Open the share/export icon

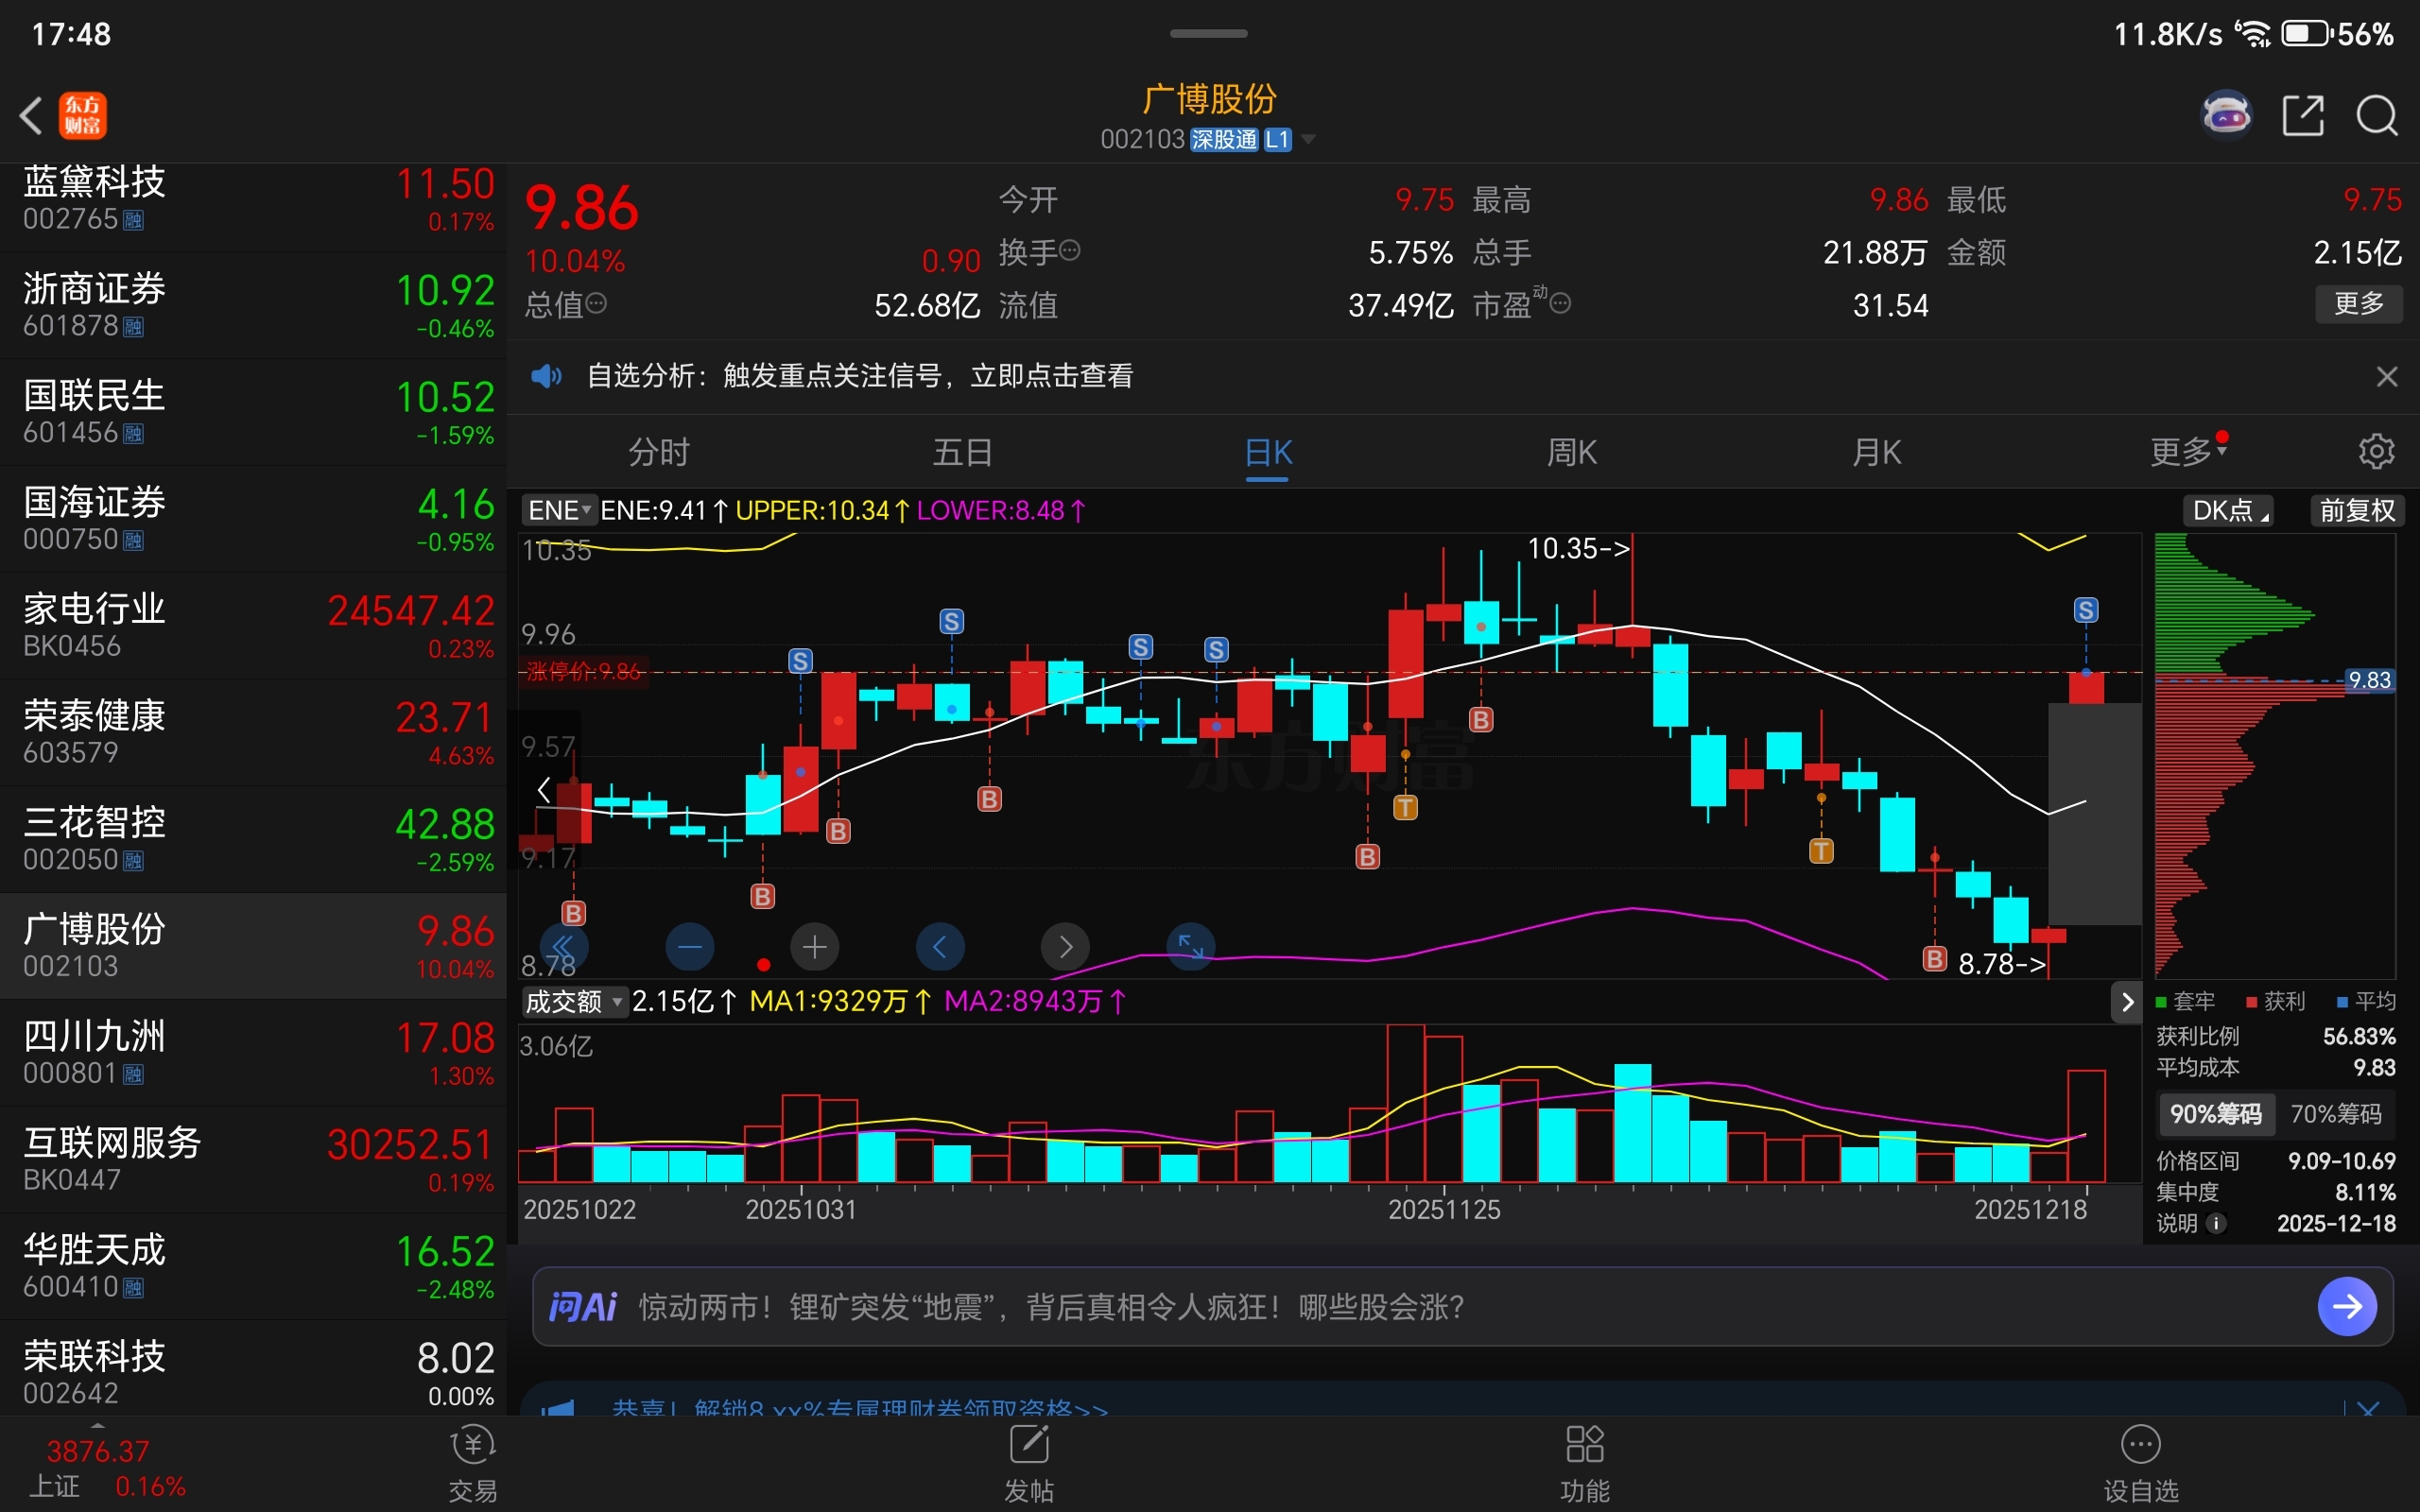coord(2302,116)
